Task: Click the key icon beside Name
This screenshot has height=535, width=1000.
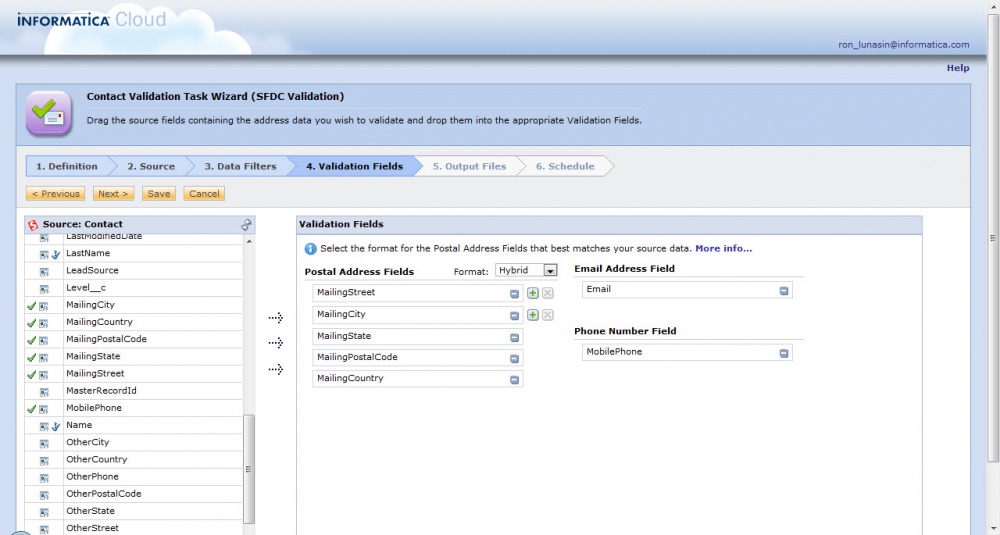Action: pos(56,427)
